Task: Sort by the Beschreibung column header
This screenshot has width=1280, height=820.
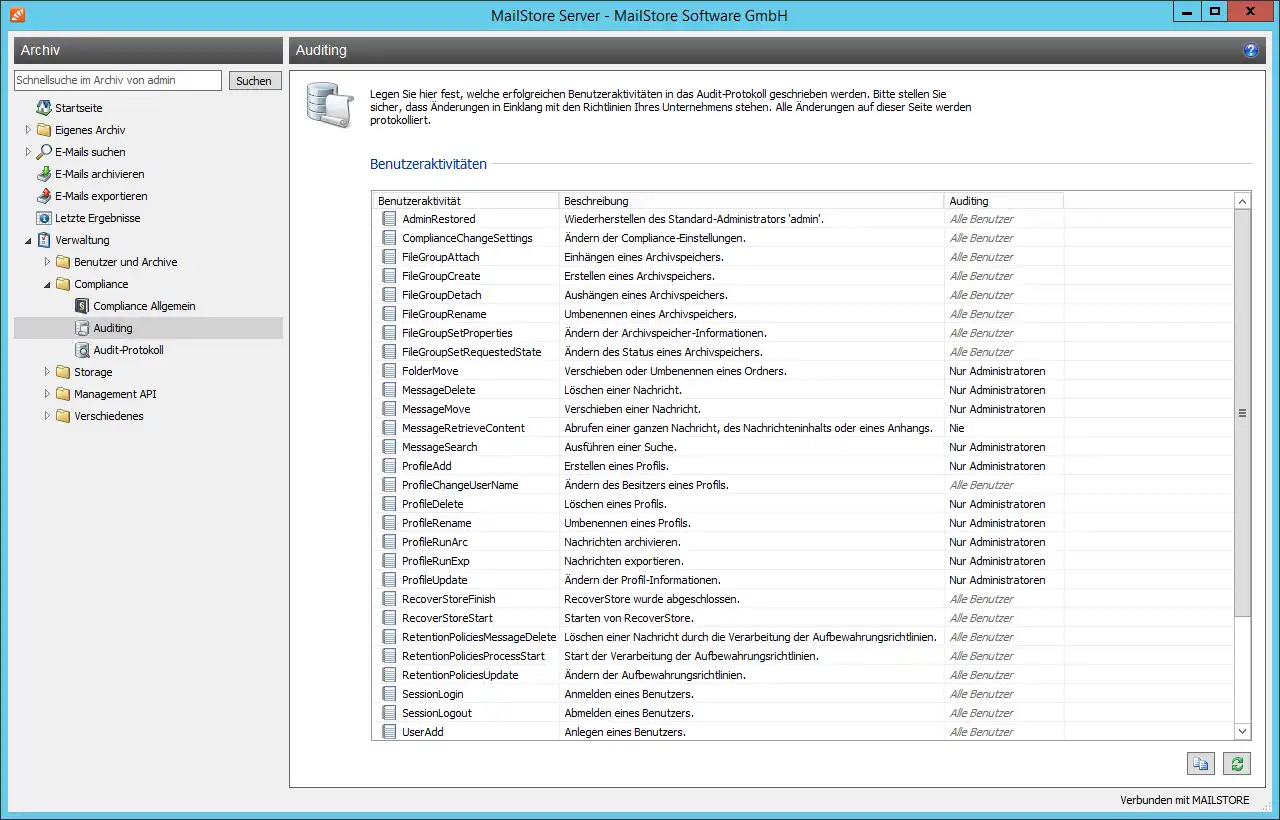Action: (752, 201)
